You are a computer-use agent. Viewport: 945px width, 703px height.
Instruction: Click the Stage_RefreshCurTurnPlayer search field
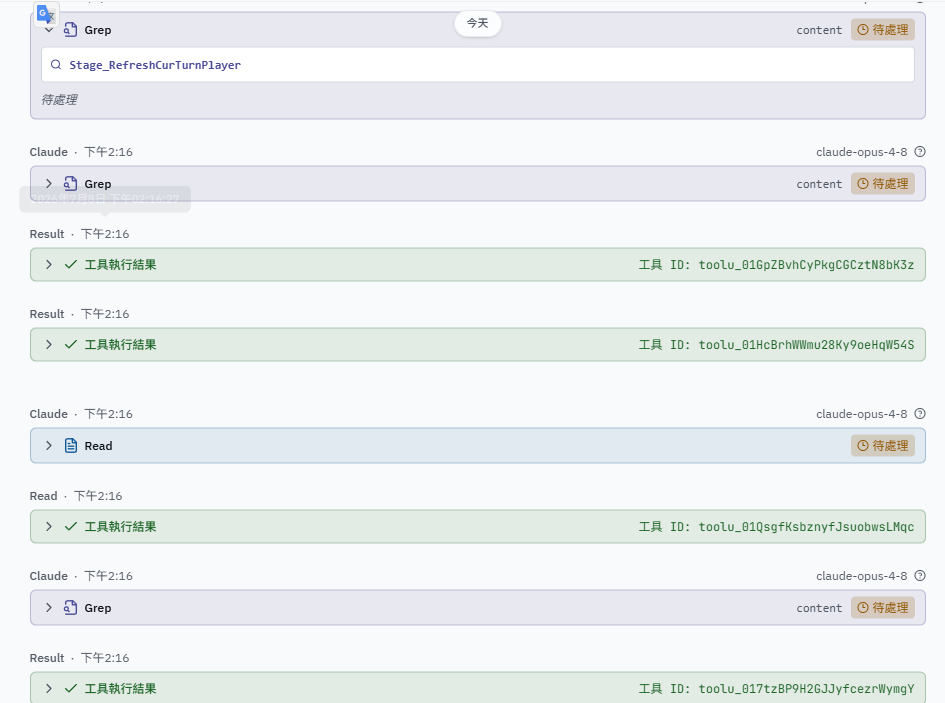(477, 65)
